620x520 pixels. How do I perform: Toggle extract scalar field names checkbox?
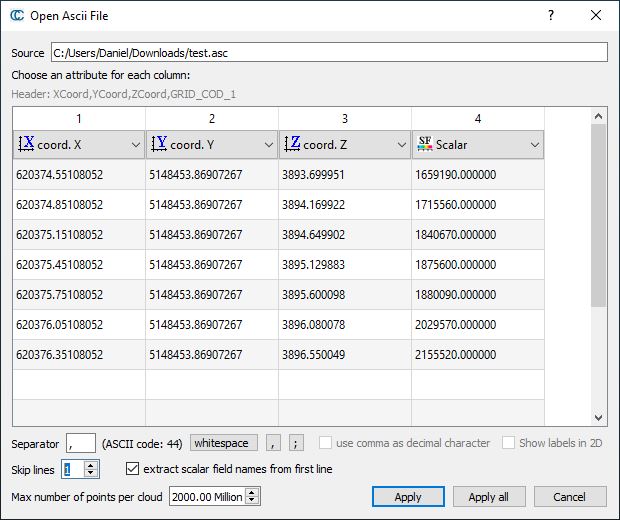[x=134, y=469]
